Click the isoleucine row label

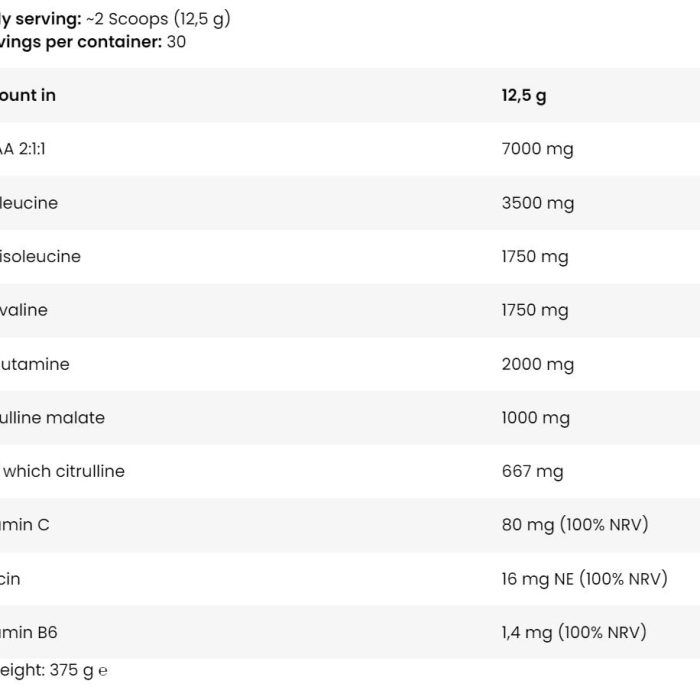[40, 257]
